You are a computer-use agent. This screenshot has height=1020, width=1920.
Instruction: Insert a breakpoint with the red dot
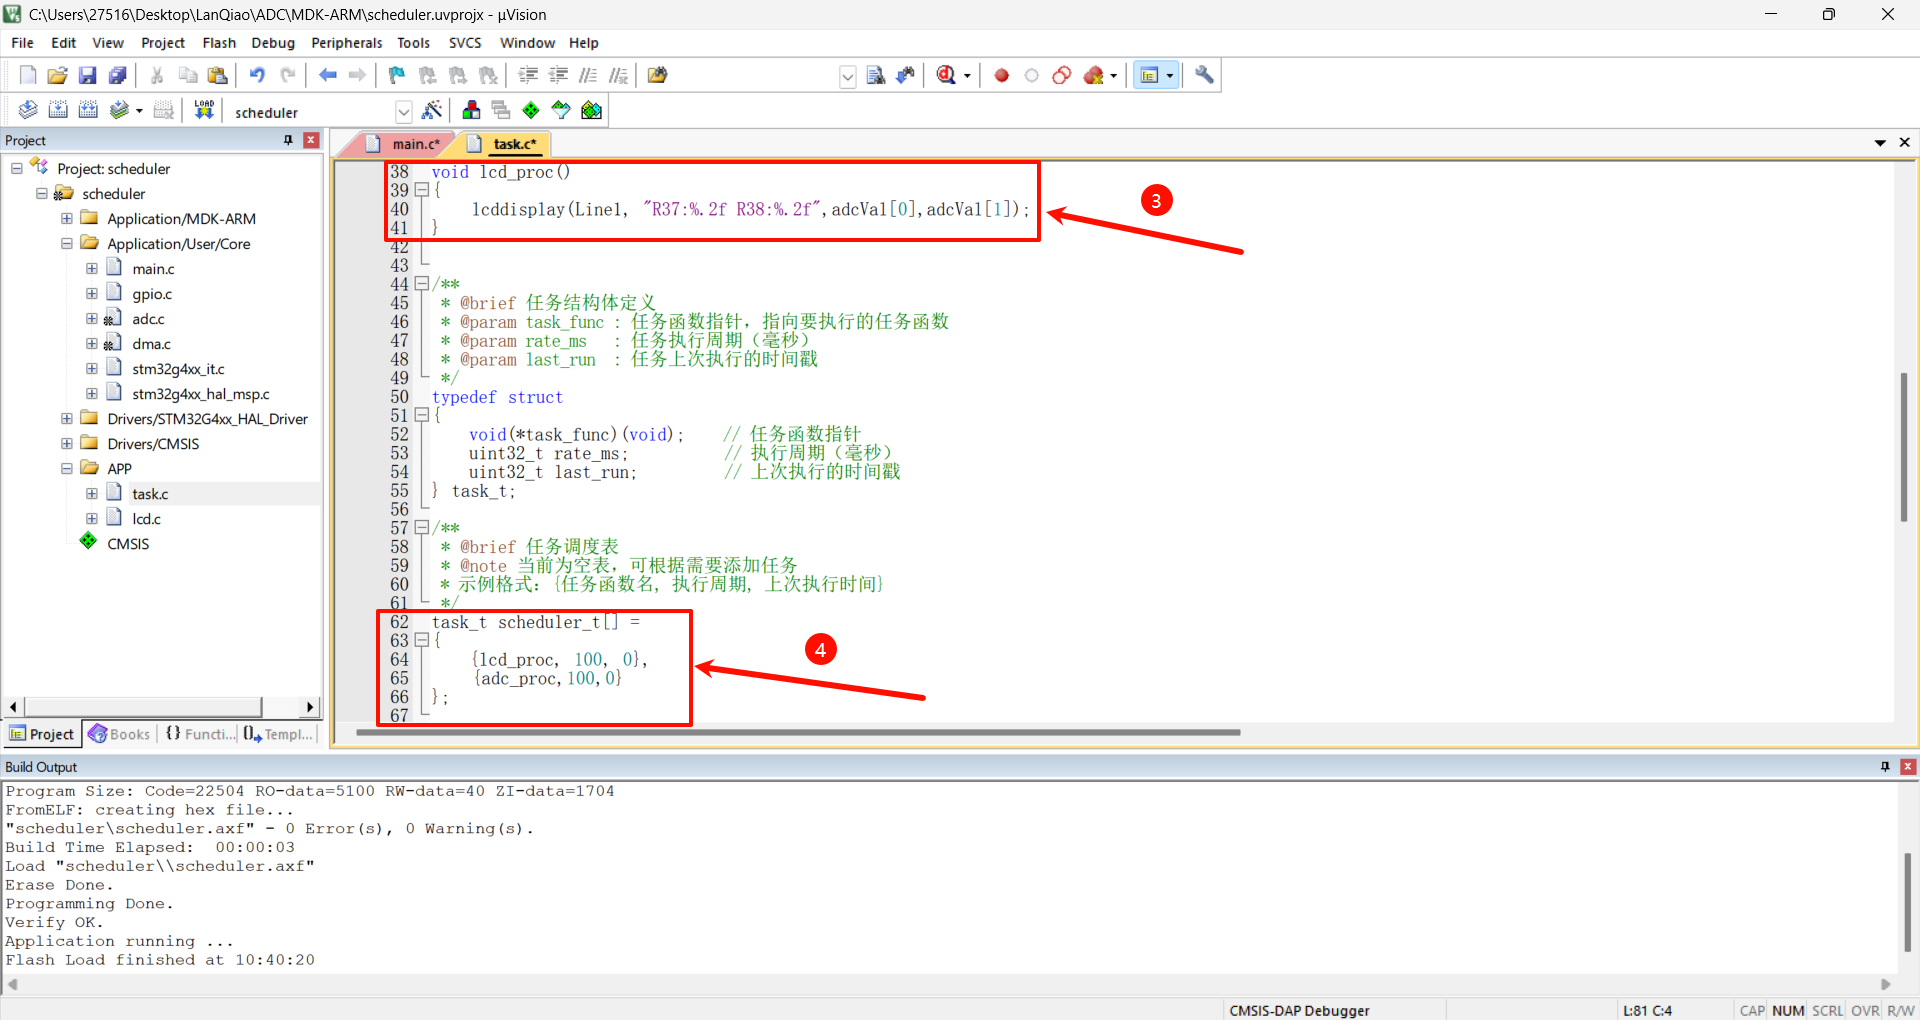(x=1001, y=75)
